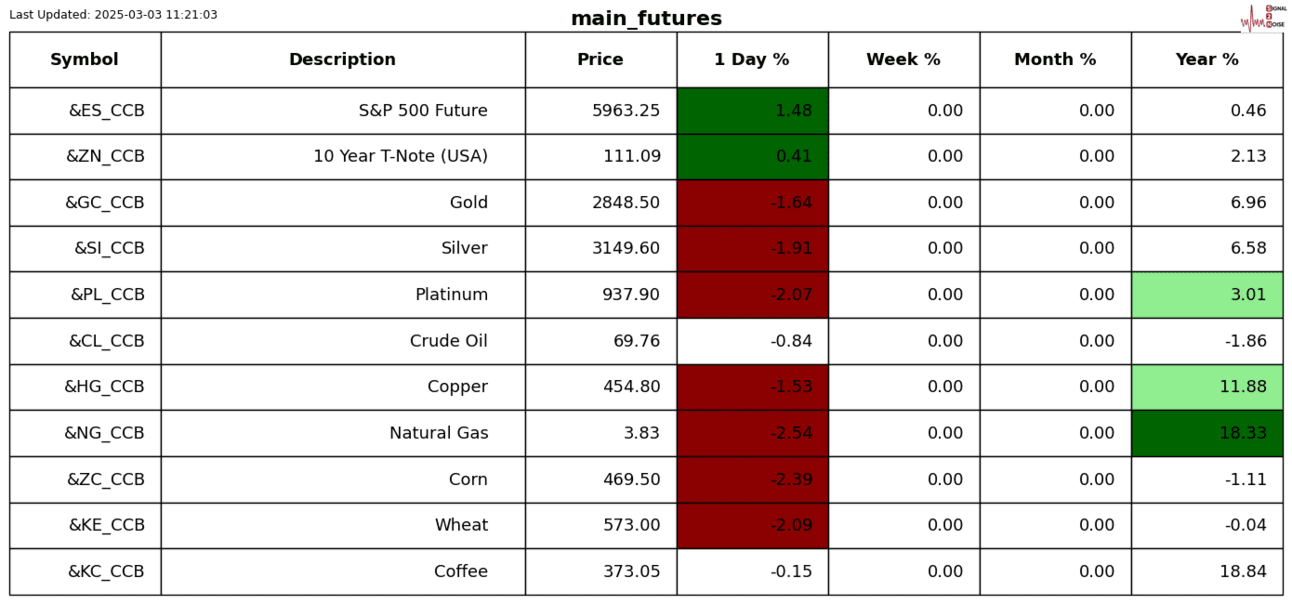This screenshot has height=604, width=1292.
Task: Click the 1 Day % column header
Action: [752, 60]
